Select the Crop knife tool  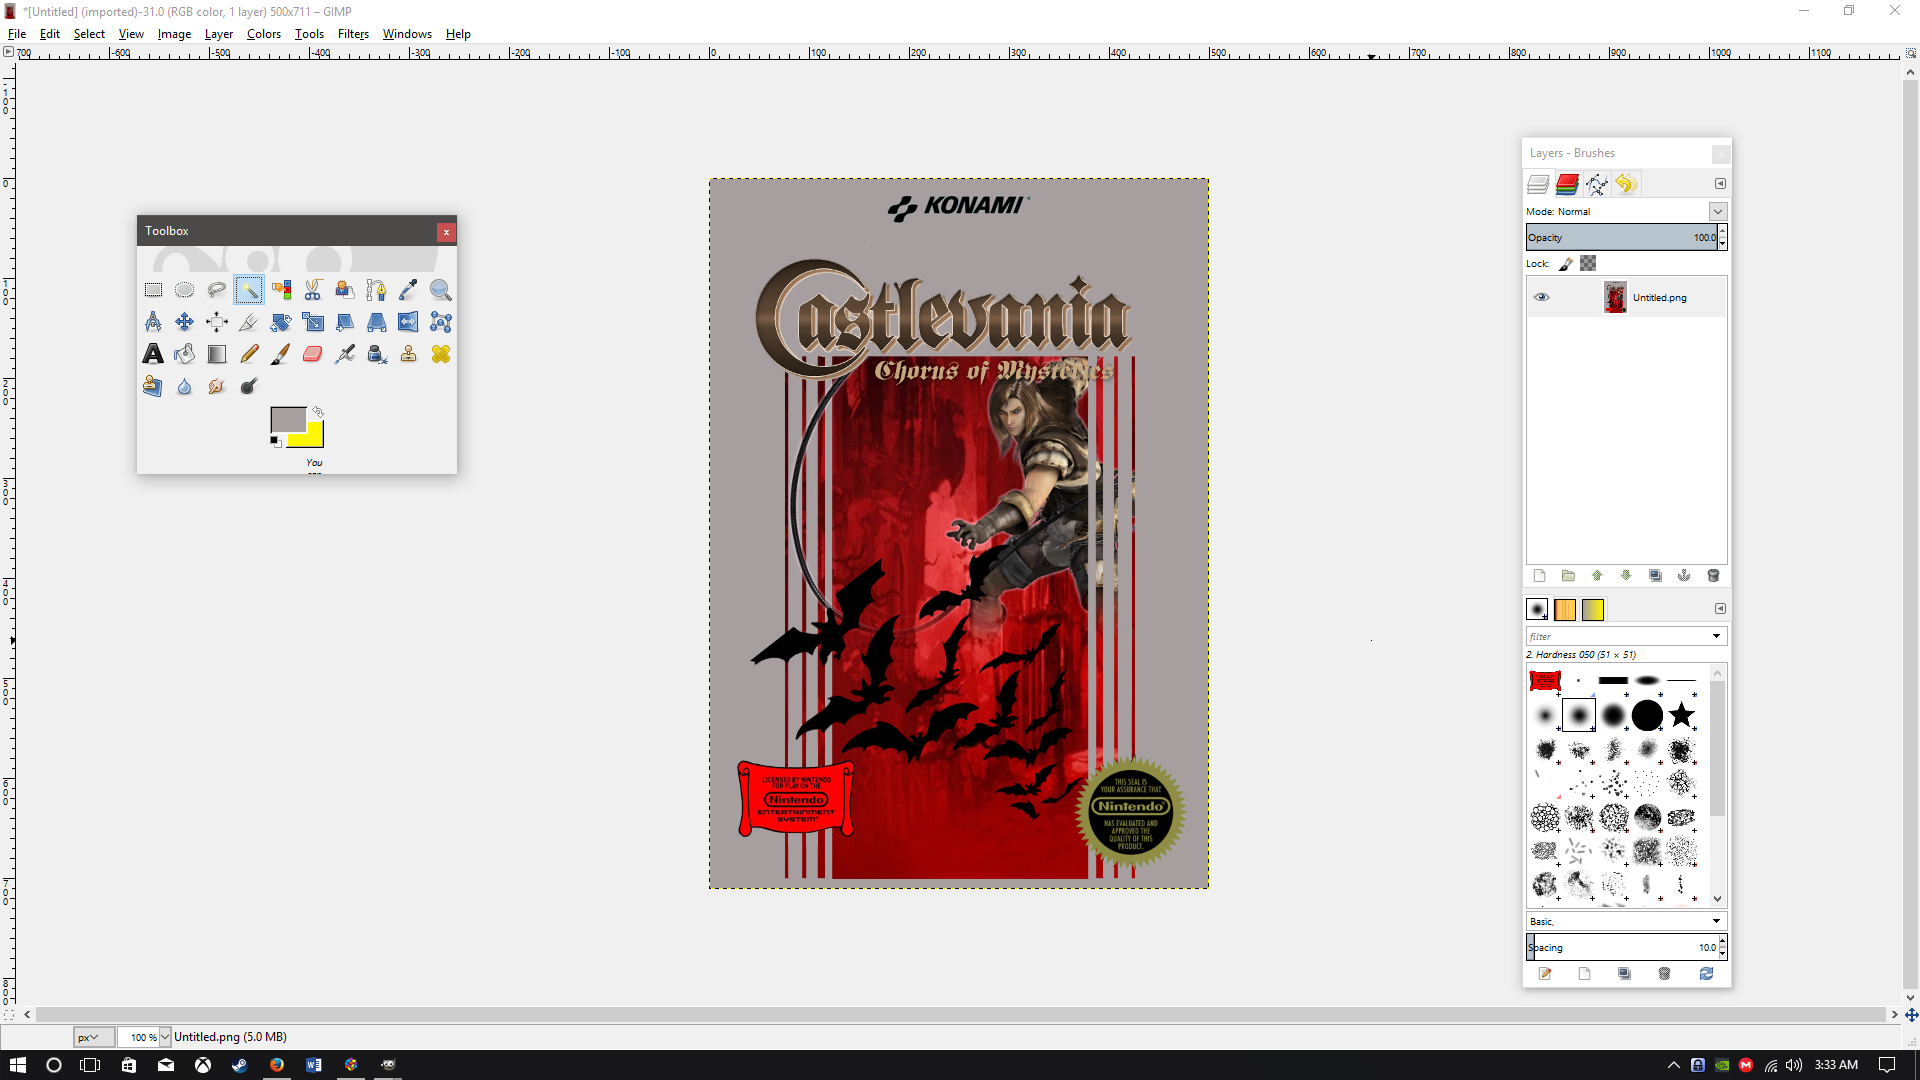click(249, 322)
